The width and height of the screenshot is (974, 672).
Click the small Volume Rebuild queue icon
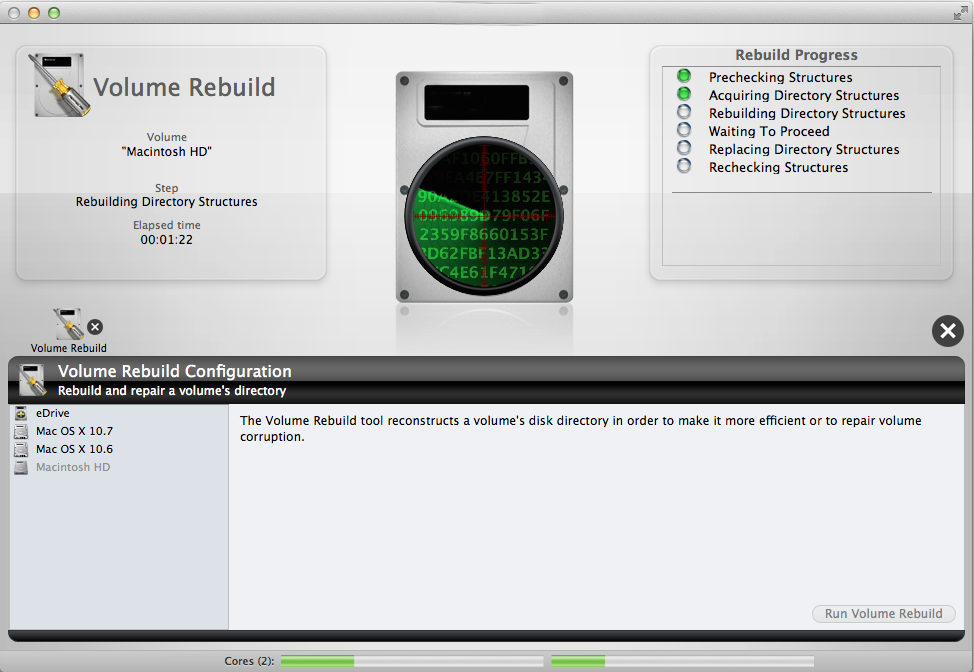pos(68,324)
